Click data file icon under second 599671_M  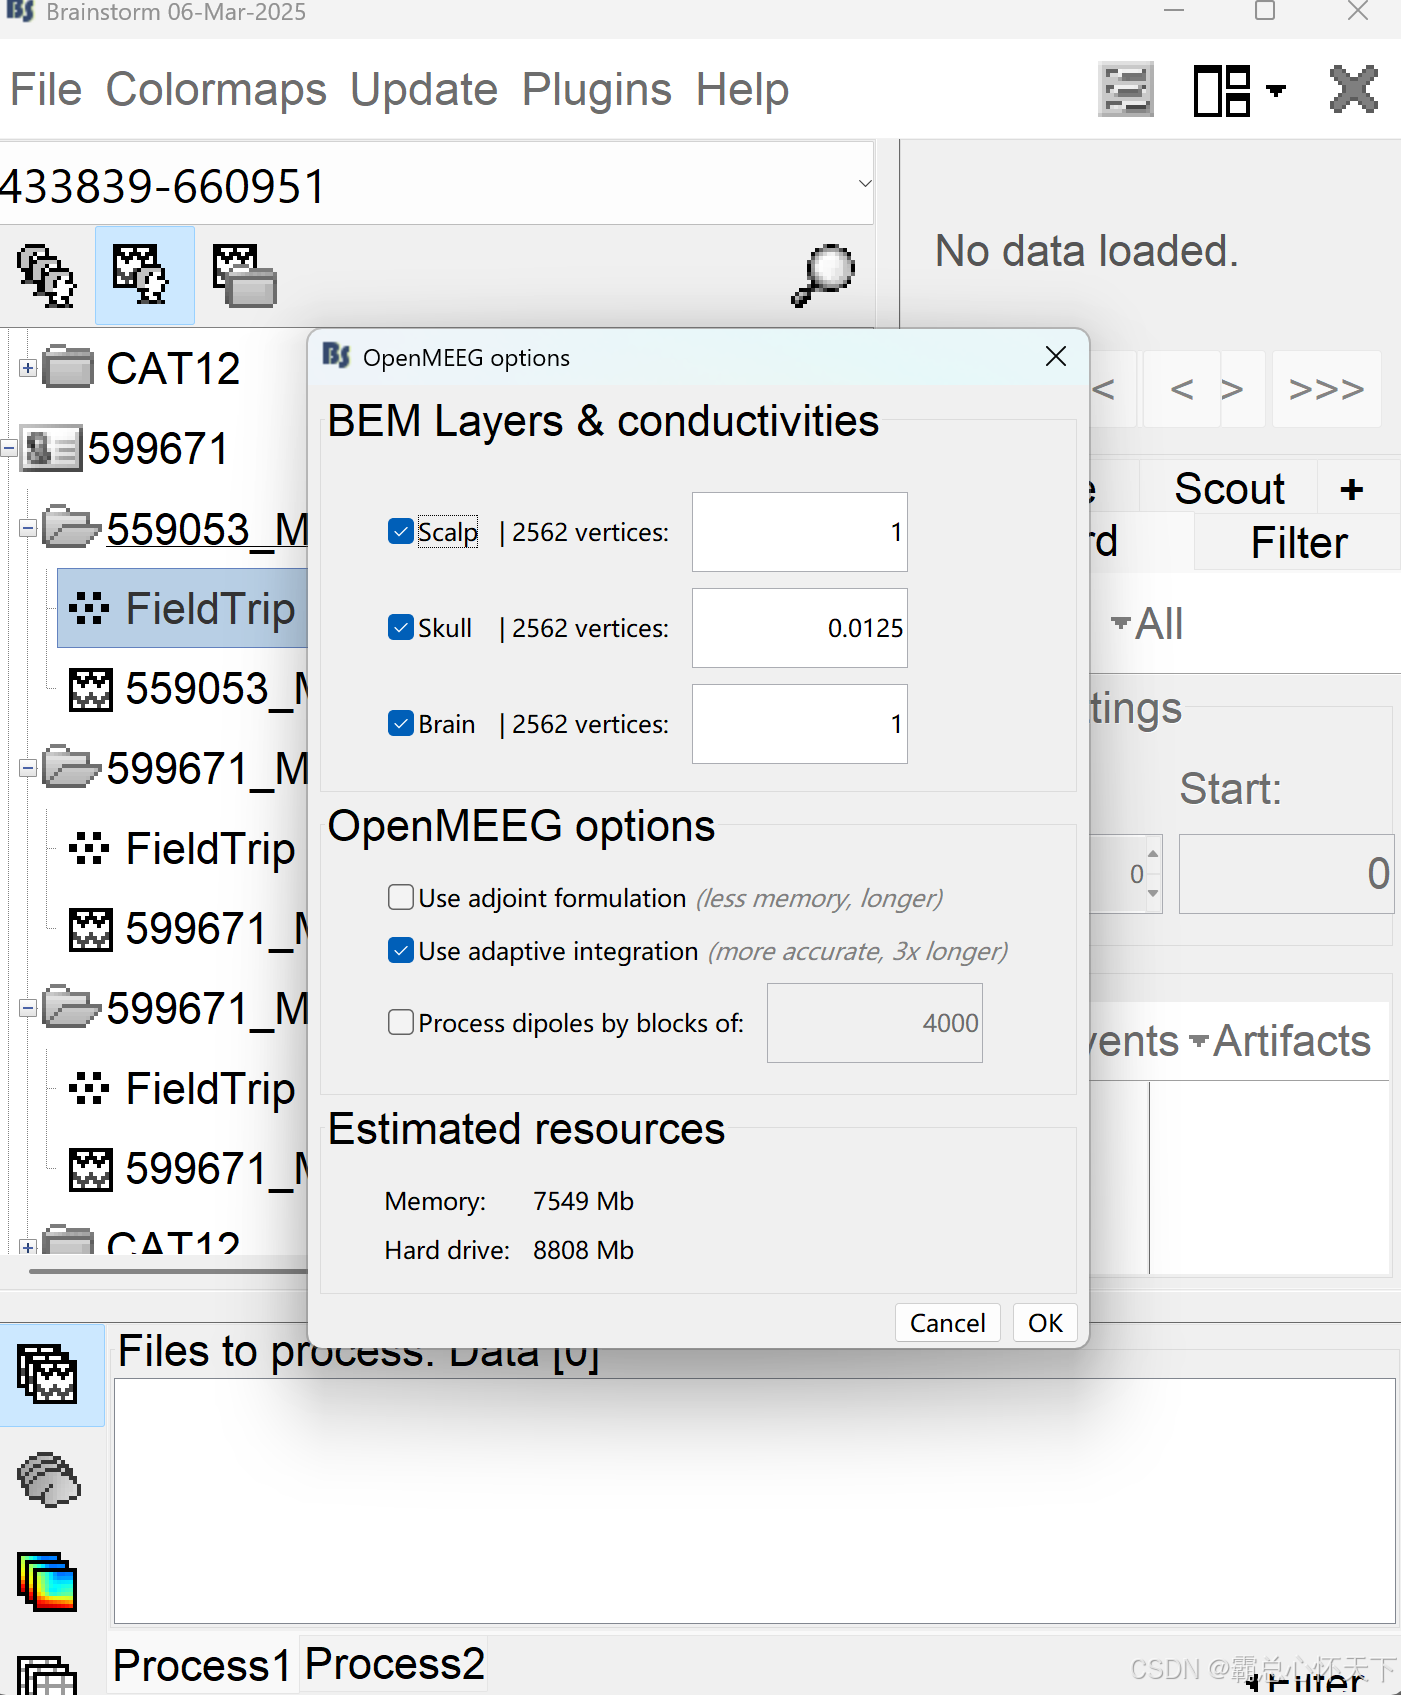[90, 1169]
